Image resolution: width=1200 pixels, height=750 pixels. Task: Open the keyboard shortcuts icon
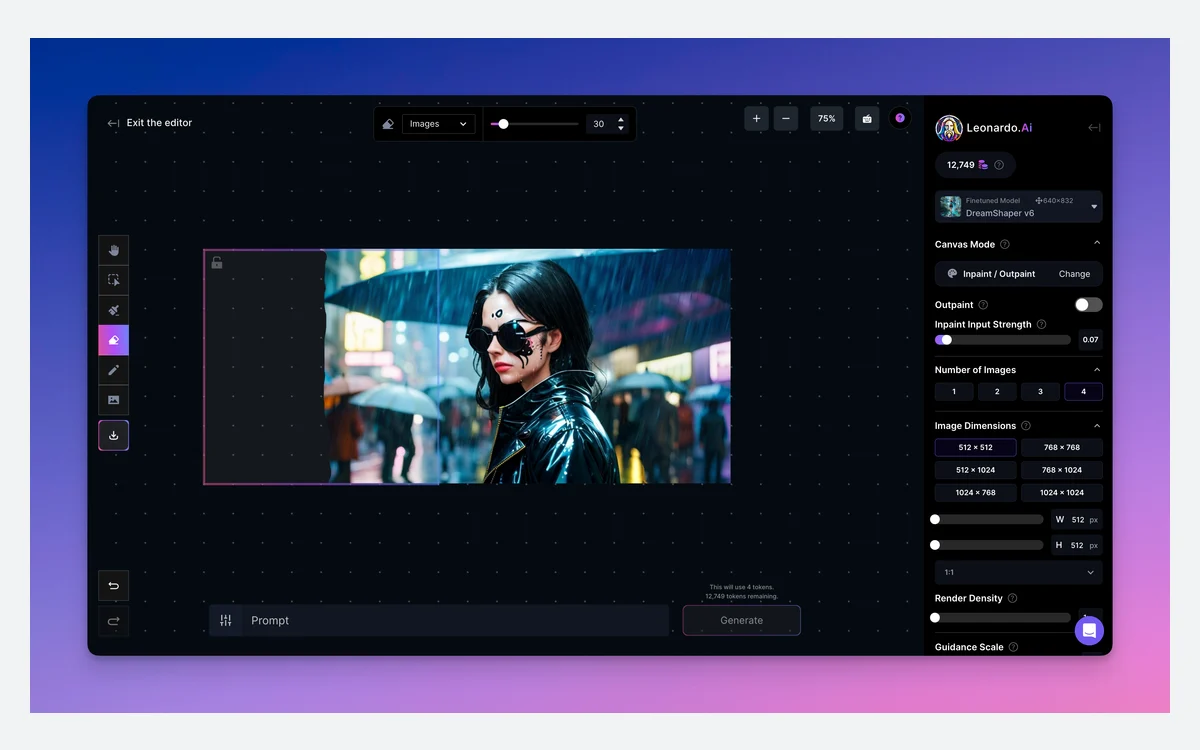[x=867, y=118]
